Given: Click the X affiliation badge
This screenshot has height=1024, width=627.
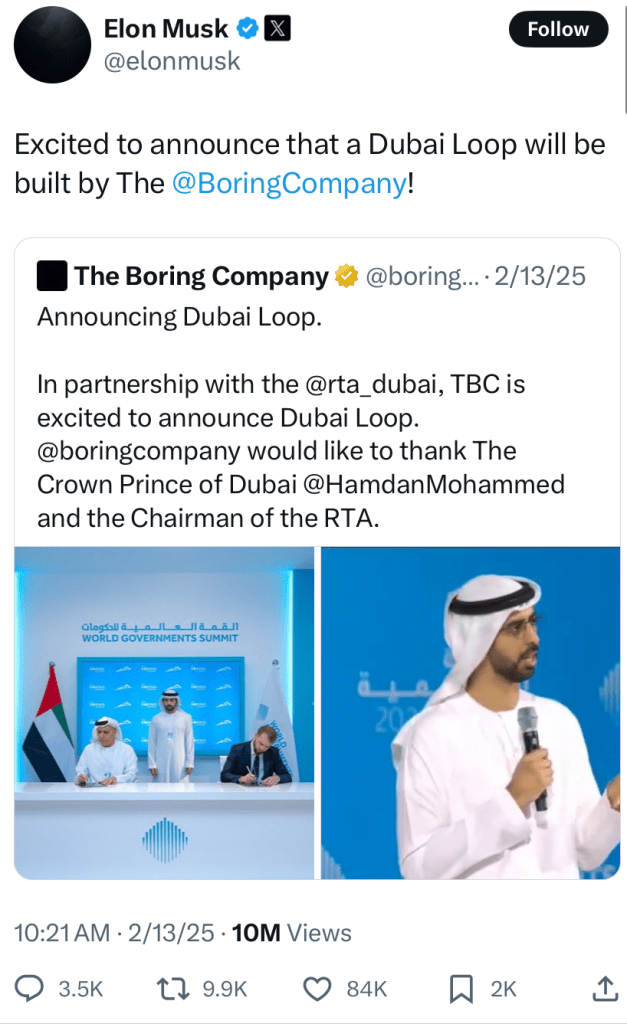Looking at the screenshot, I should coord(277,29).
